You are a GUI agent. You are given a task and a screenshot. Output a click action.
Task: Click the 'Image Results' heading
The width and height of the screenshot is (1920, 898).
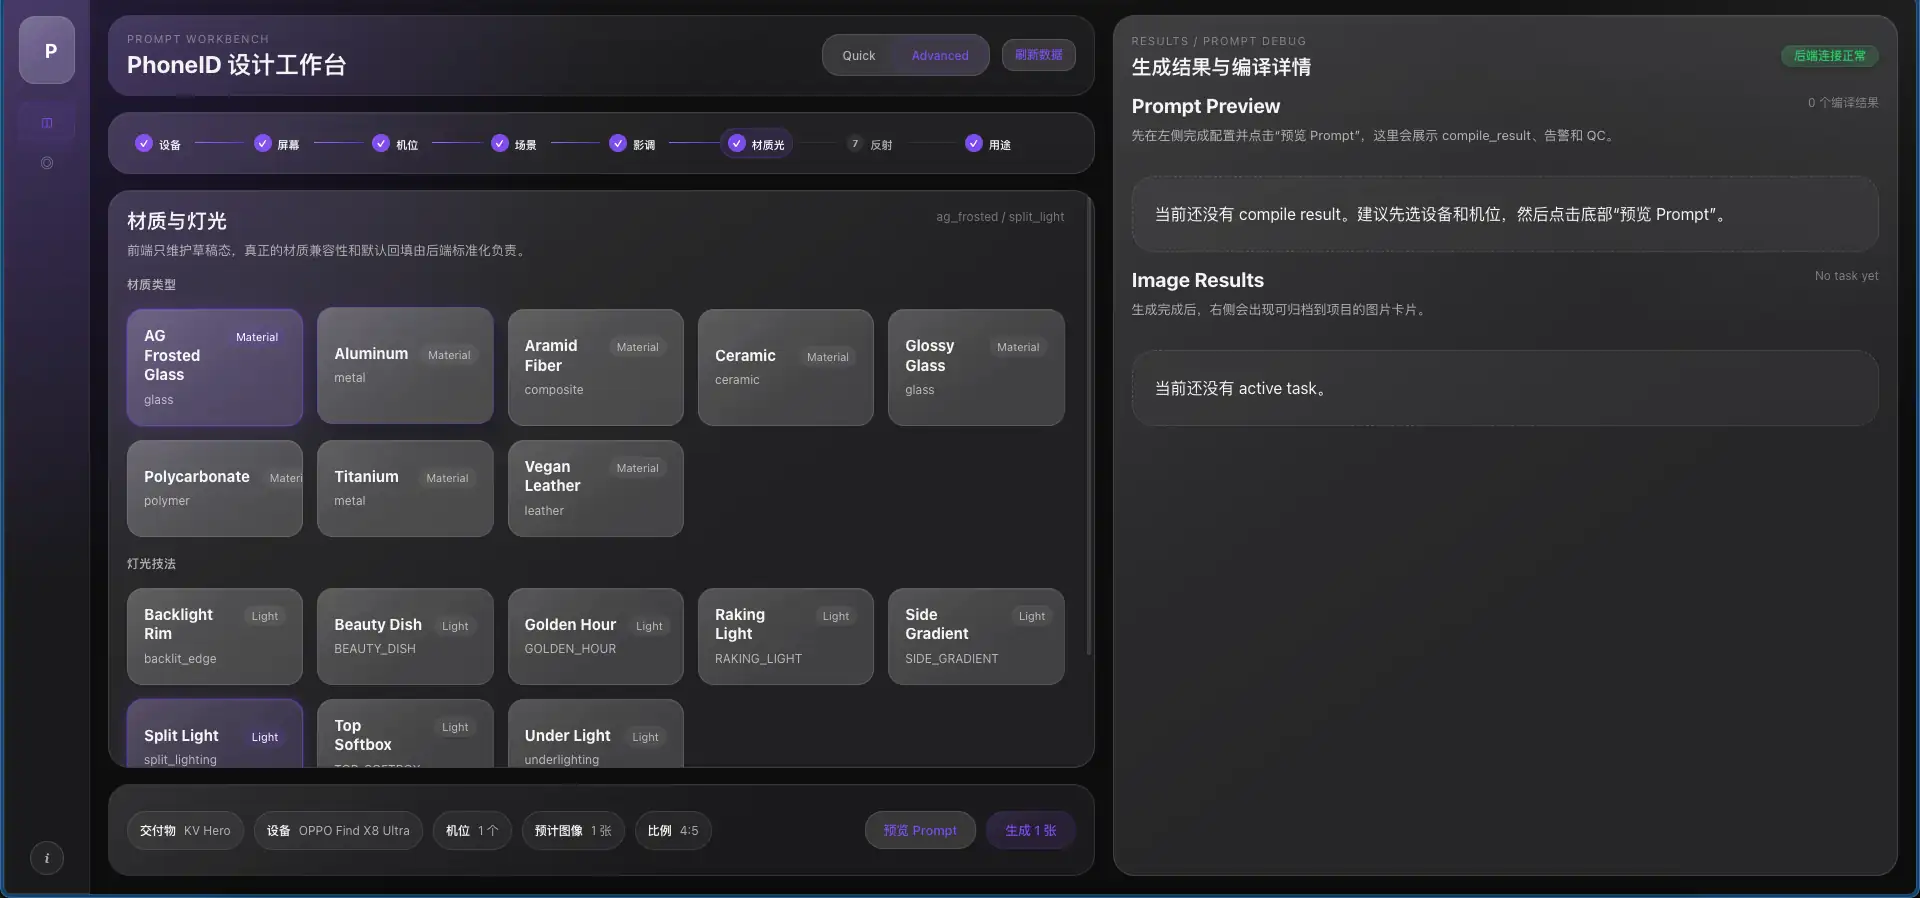pos(1197,280)
